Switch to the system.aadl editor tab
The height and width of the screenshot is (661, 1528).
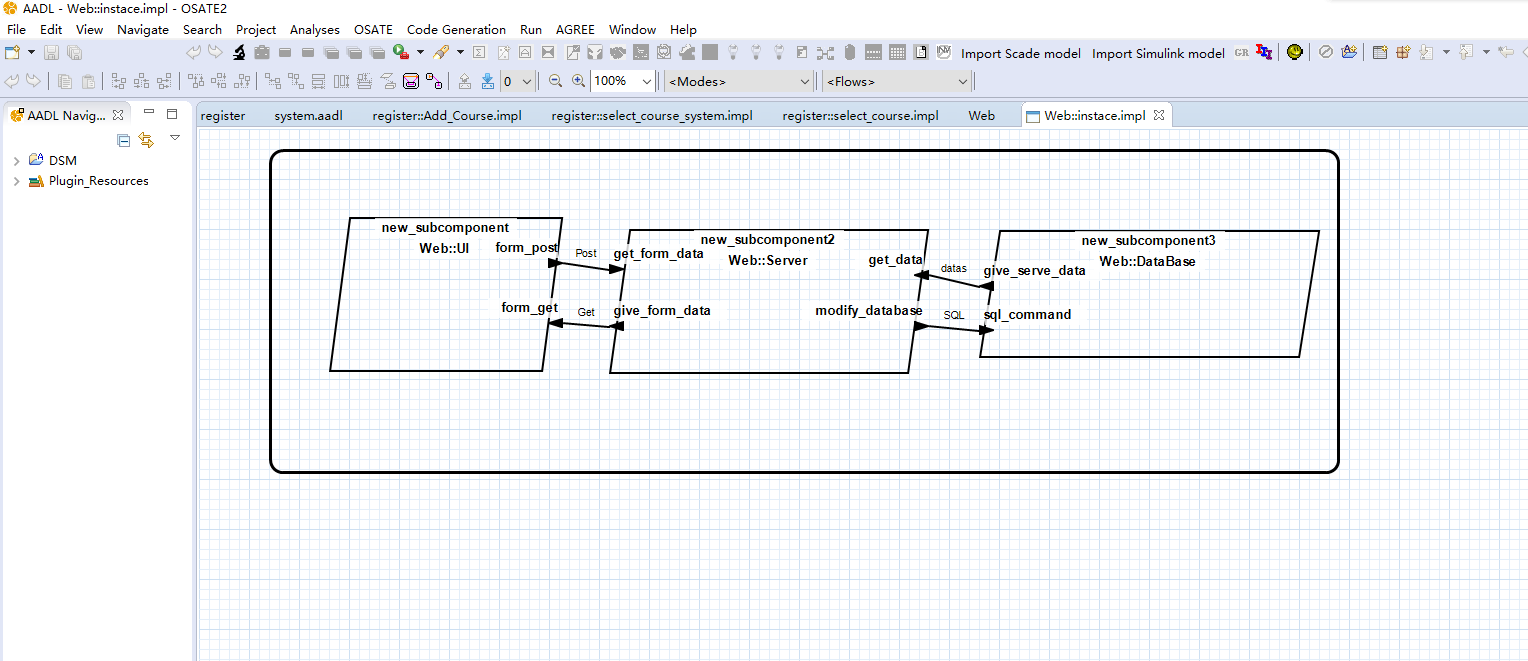tap(308, 116)
